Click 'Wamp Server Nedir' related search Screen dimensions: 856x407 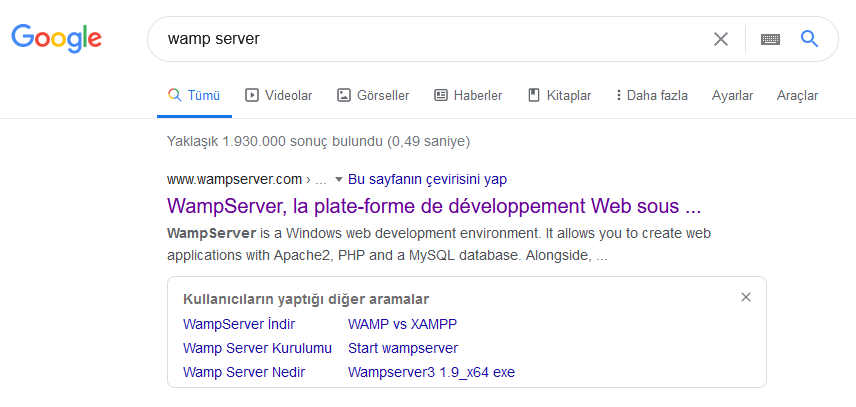[244, 373]
